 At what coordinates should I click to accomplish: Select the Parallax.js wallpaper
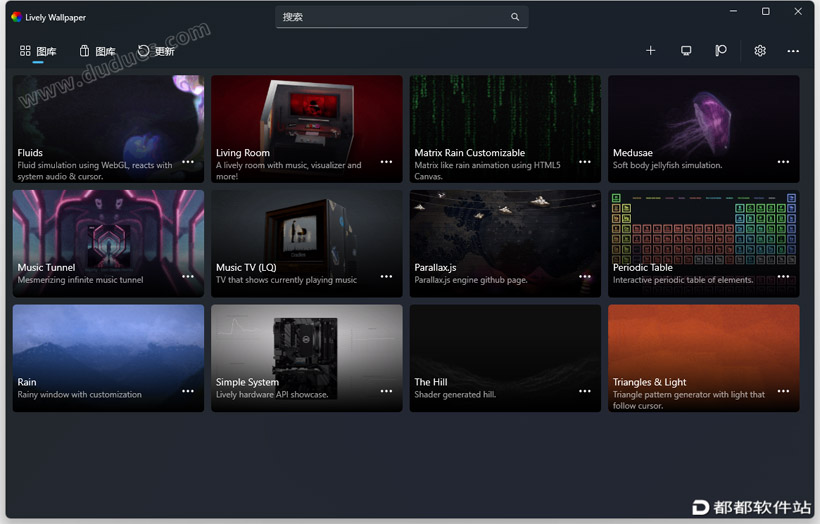coord(505,244)
